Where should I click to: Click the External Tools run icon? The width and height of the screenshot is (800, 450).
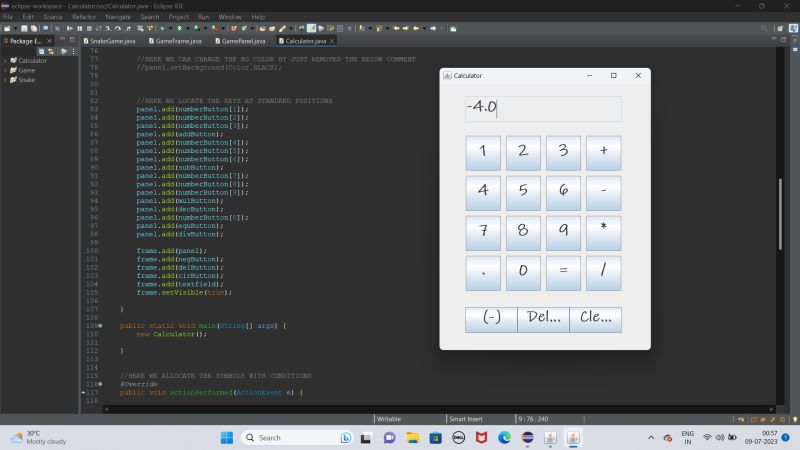[215, 29]
